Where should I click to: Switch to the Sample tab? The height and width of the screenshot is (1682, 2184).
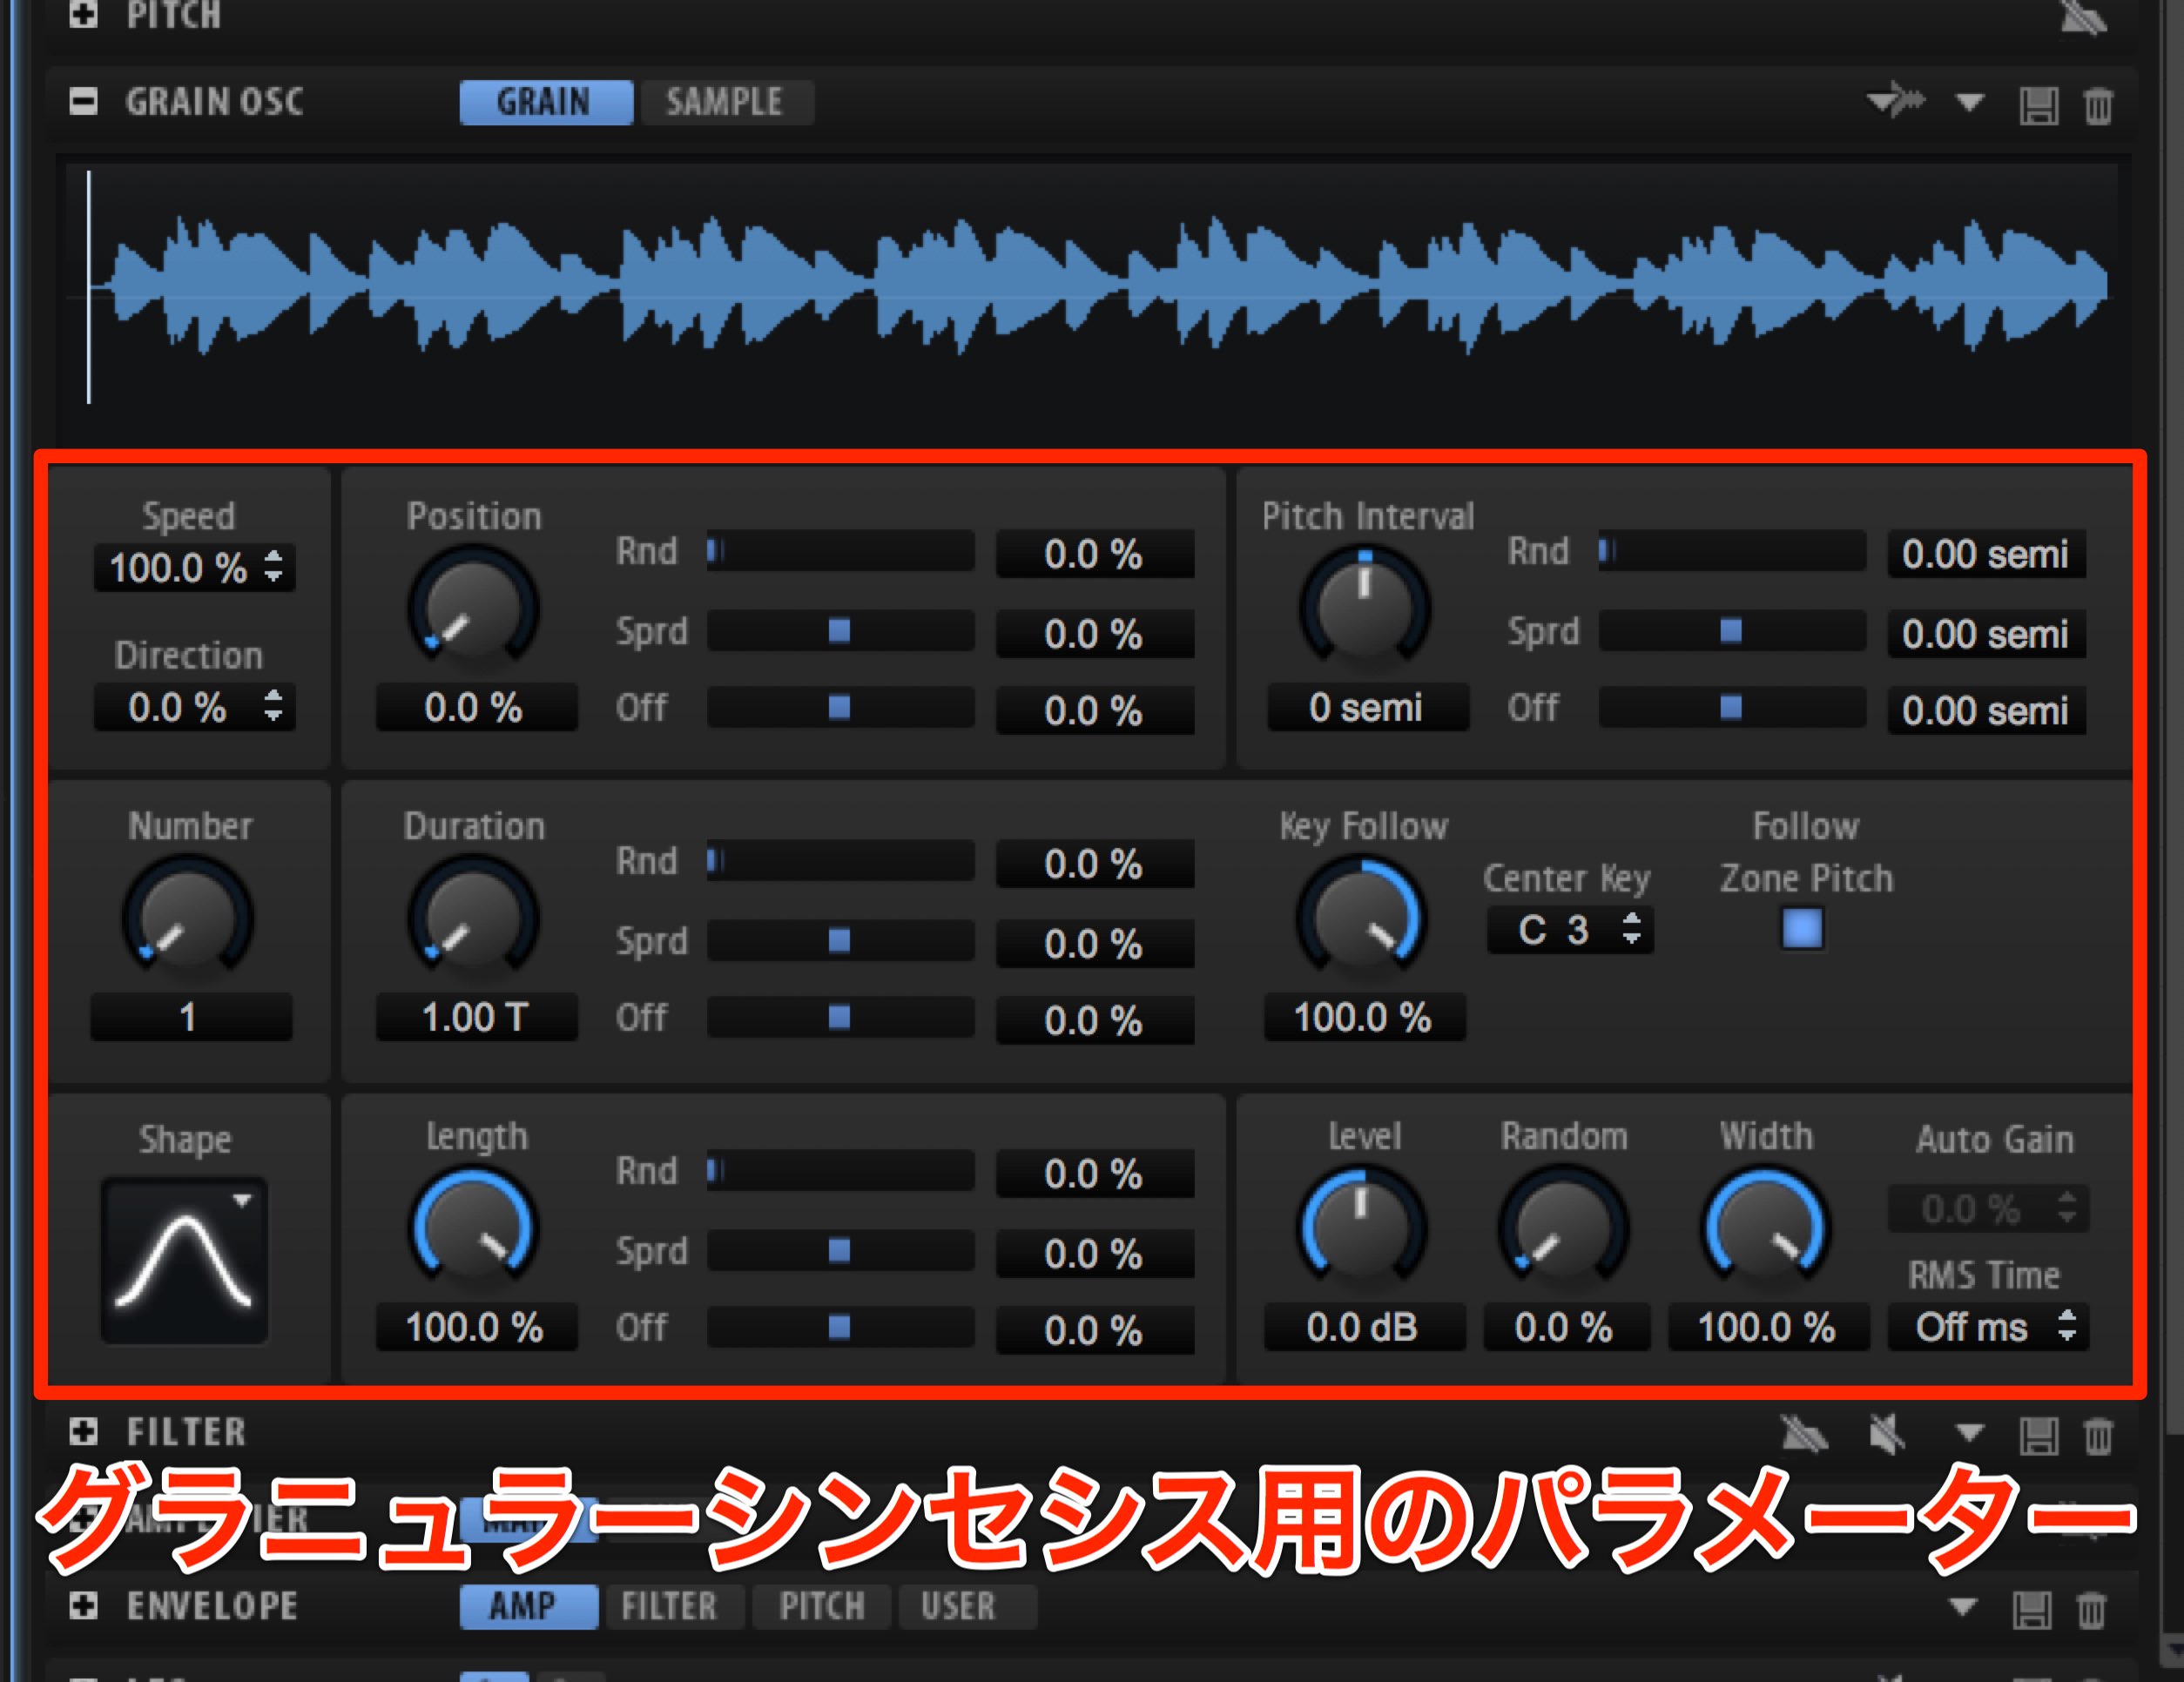coord(725,102)
